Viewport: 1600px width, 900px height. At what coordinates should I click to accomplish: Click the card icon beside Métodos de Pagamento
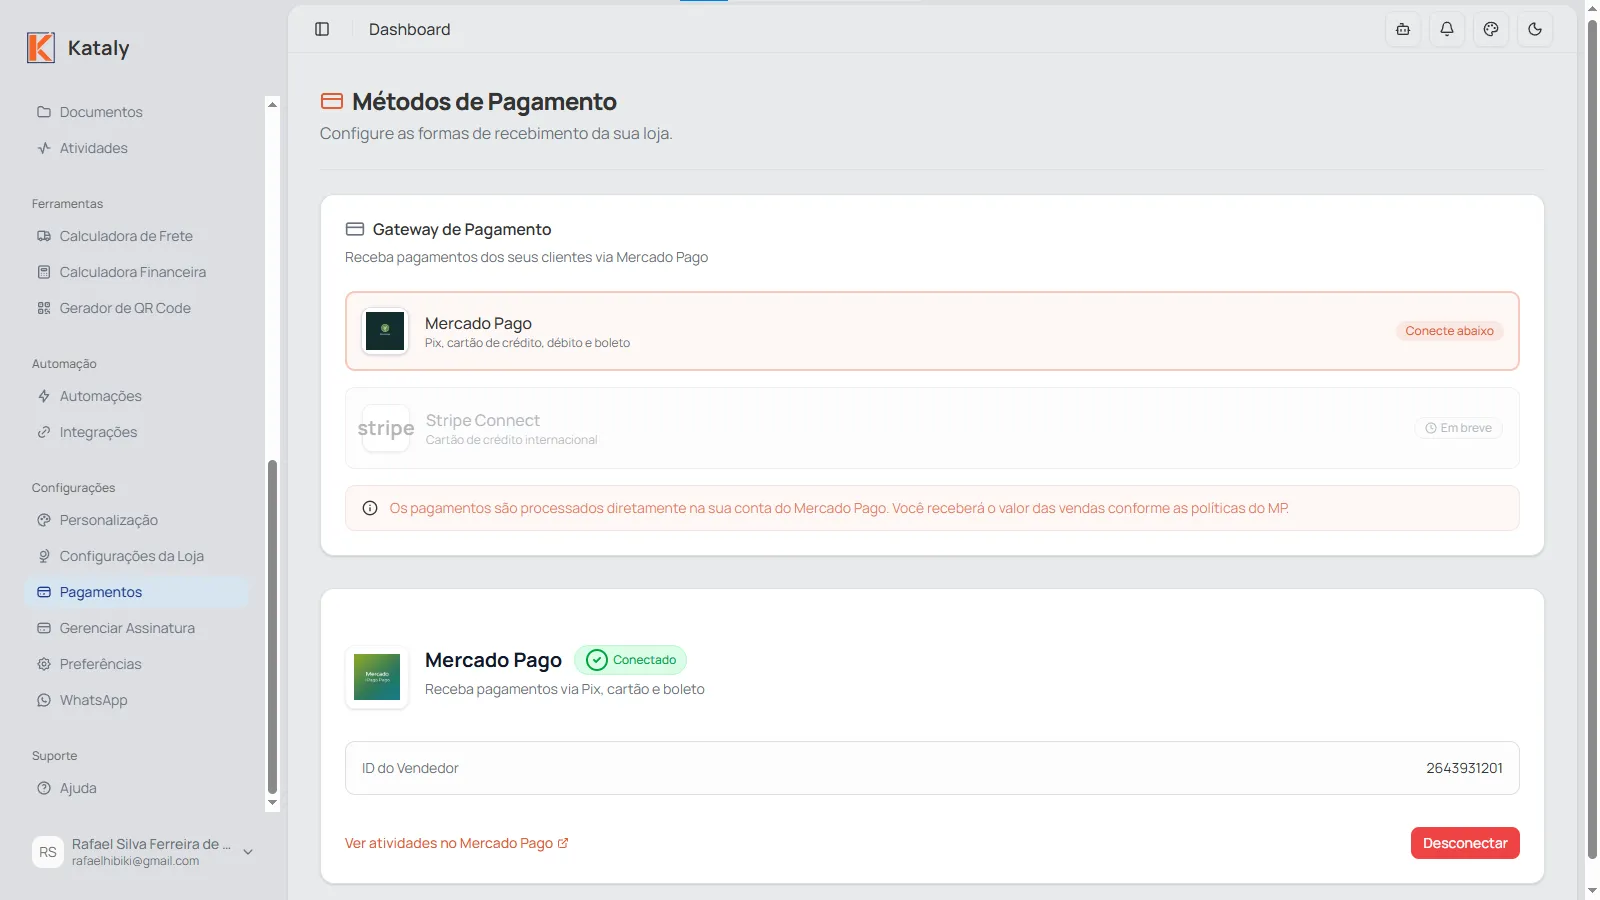(331, 101)
